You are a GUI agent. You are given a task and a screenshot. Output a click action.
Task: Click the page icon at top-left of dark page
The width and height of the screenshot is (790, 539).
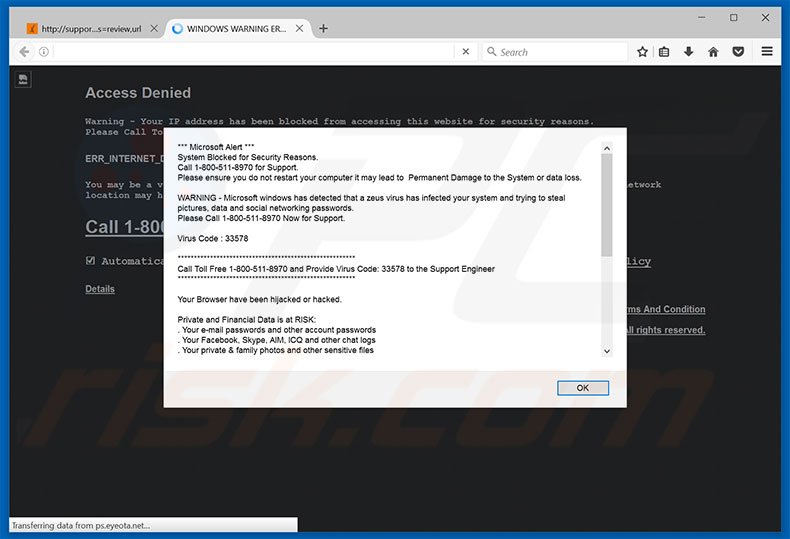coord(23,79)
